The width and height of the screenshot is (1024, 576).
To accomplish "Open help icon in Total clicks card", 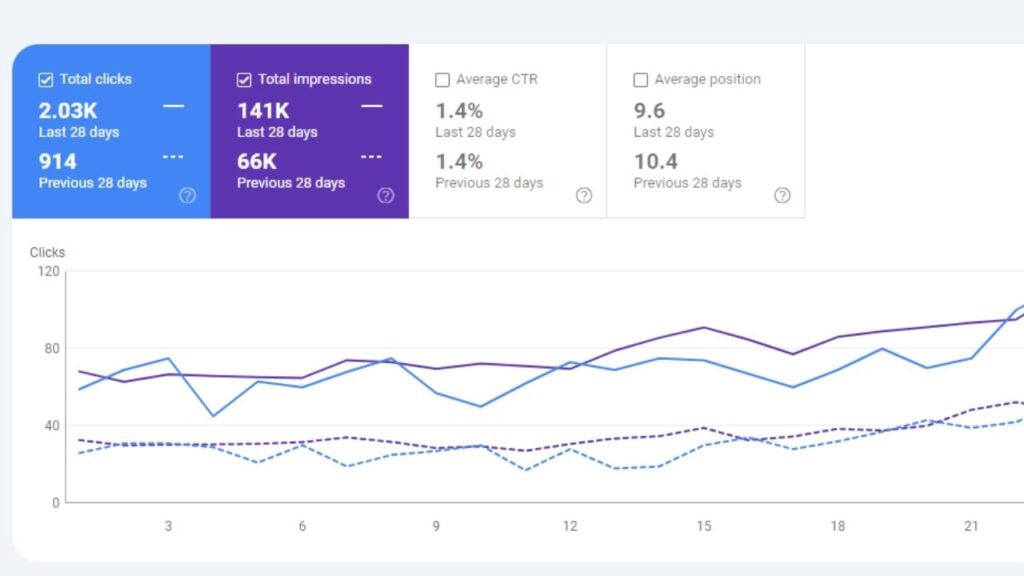I will [x=187, y=195].
